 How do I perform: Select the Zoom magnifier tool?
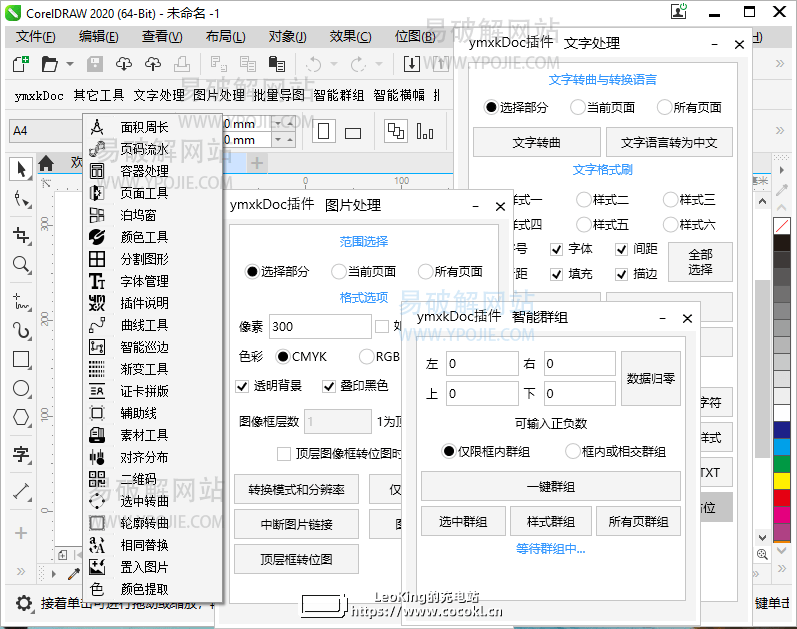(x=21, y=264)
